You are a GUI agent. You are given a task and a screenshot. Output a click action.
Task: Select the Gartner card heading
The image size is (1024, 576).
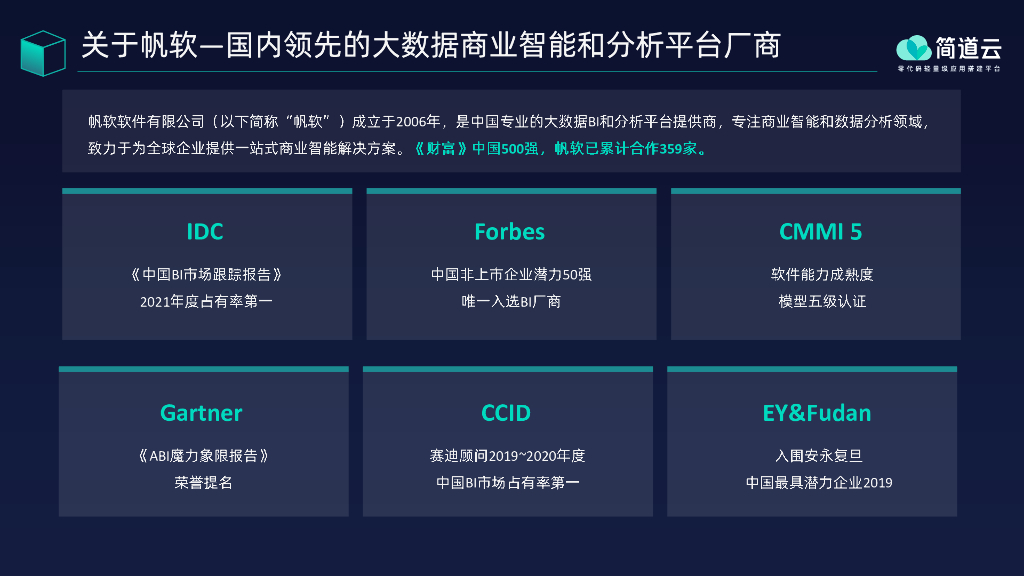(x=201, y=413)
